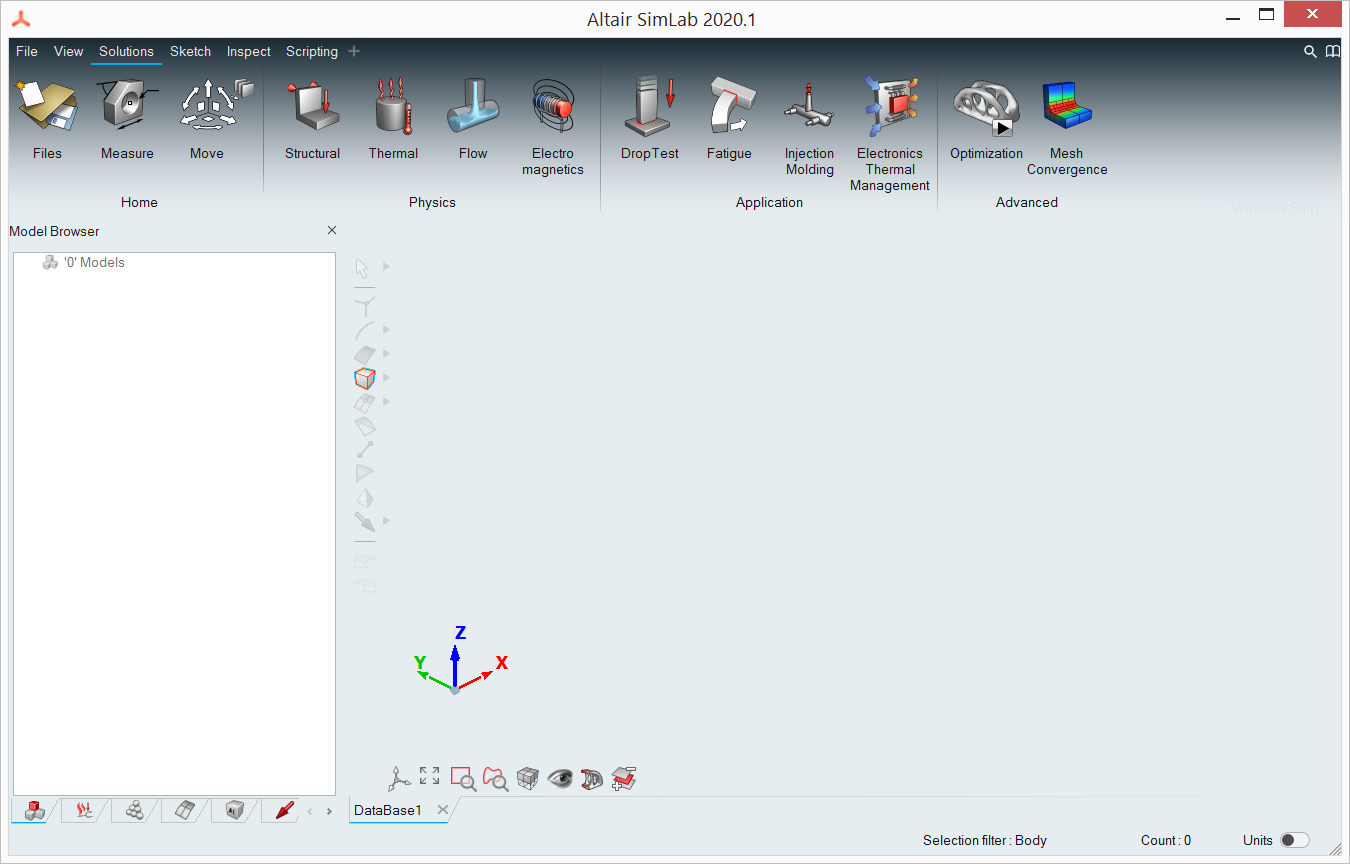Click the axis orientation view icon
The width and height of the screenshot is (1350, 864).
pos(400,778)
